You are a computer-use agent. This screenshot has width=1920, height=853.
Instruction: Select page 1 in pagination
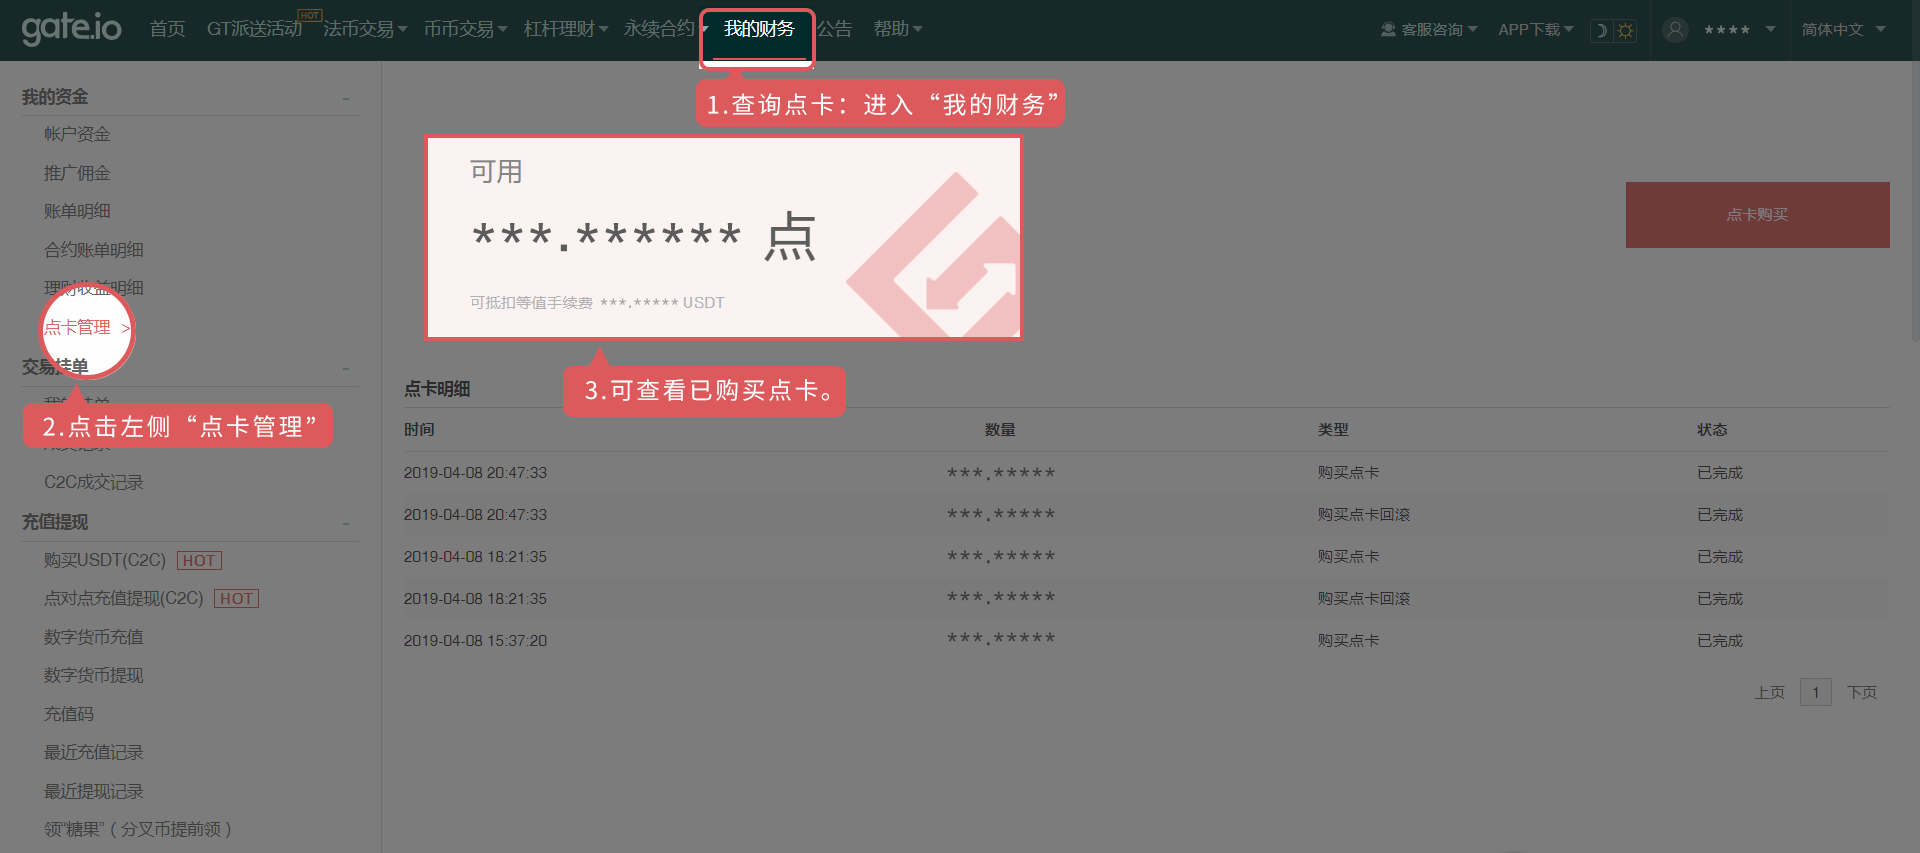[x=1816, y=692]
